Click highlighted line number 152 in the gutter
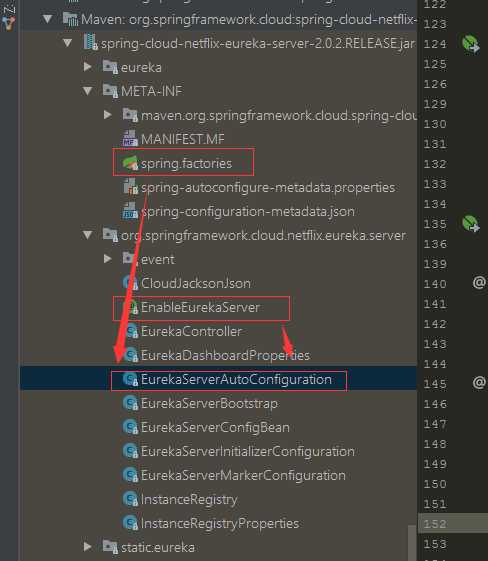Image resolution: width=488 pixels, height=561 pixels. [x=435, y=524]
